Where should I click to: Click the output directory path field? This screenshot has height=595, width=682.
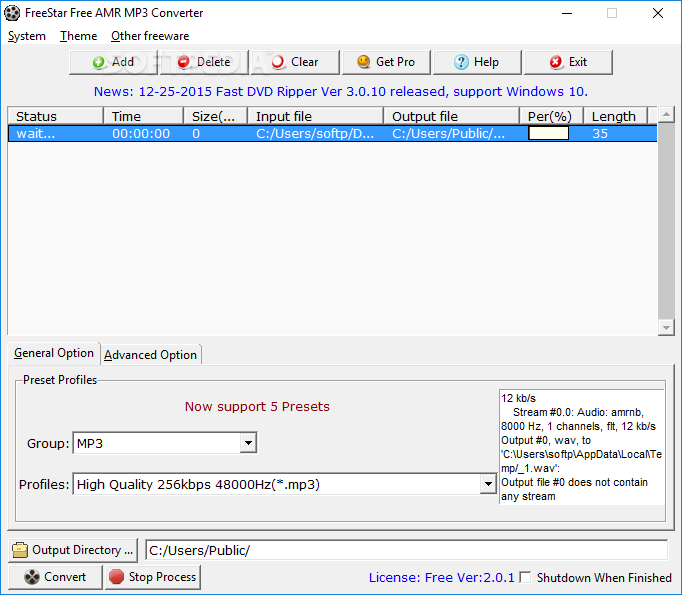tap(406, 550)
